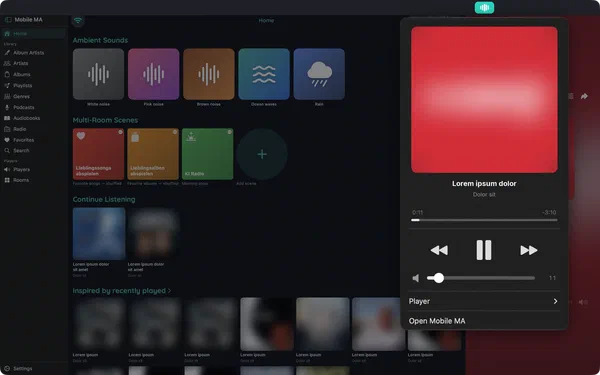Click the Home title in the top bar
The width and height of the screenshot is (600, 375).
click(x=266, y=21)
